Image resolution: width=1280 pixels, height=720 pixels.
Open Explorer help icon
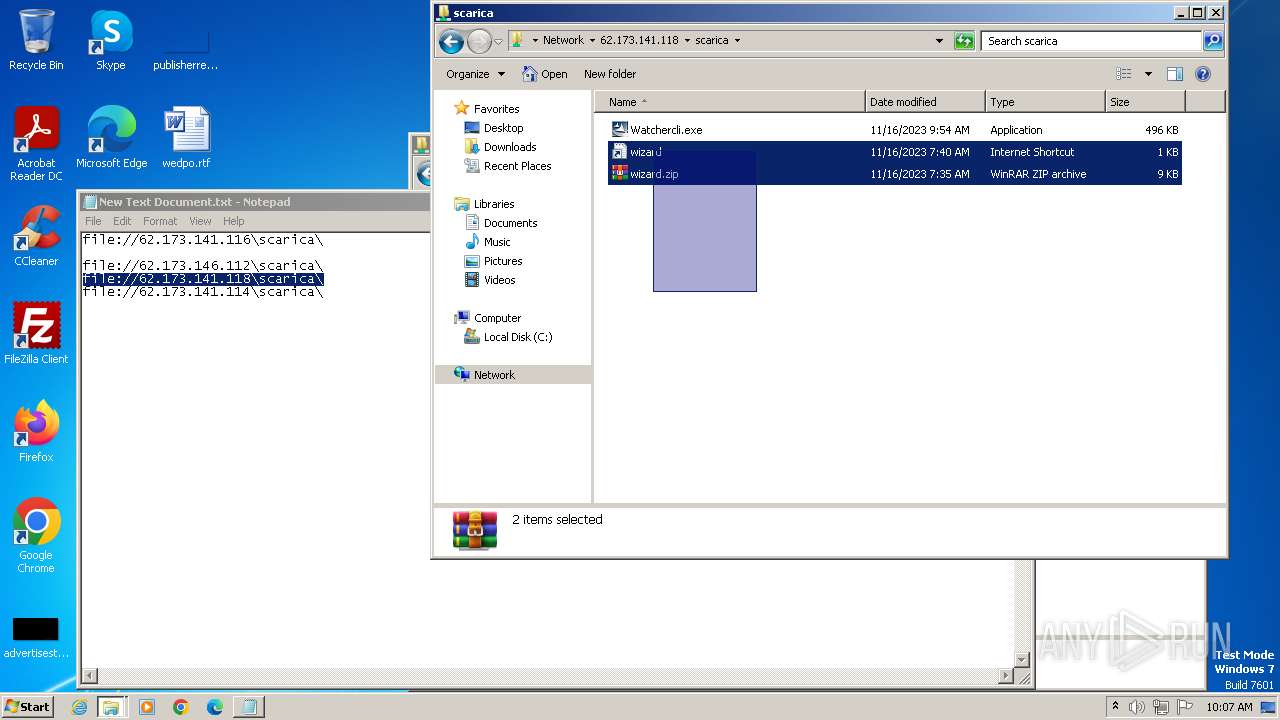[x=1203, y=74]
